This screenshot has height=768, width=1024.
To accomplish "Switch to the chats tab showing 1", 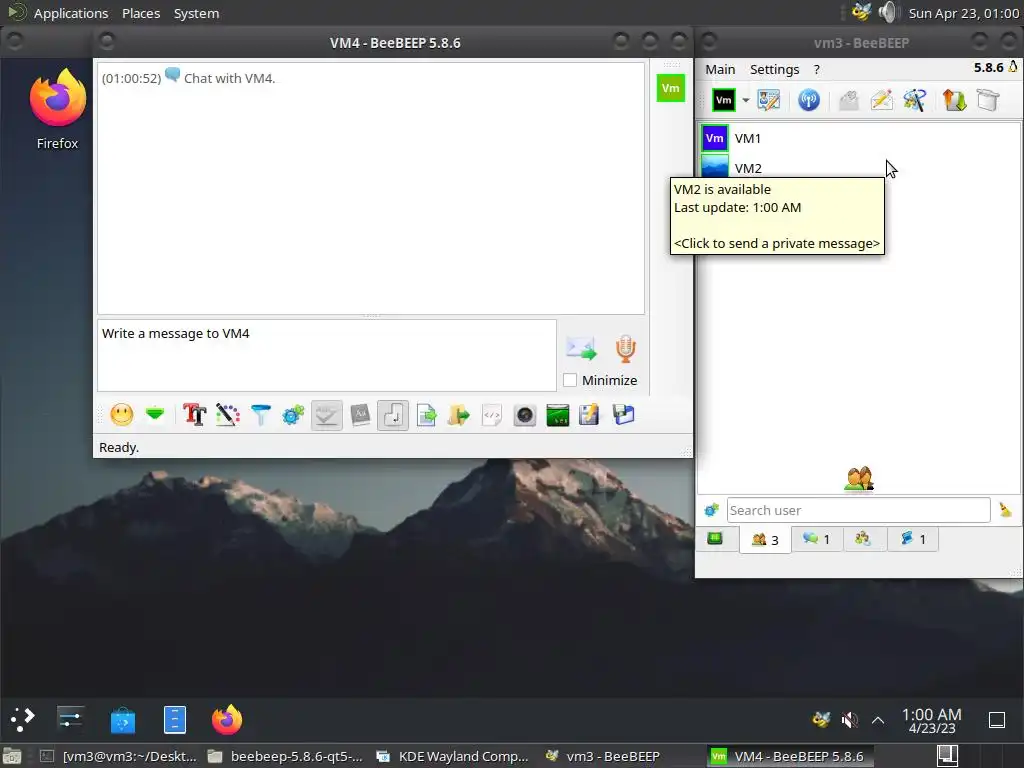I will (x=817, y=539).
